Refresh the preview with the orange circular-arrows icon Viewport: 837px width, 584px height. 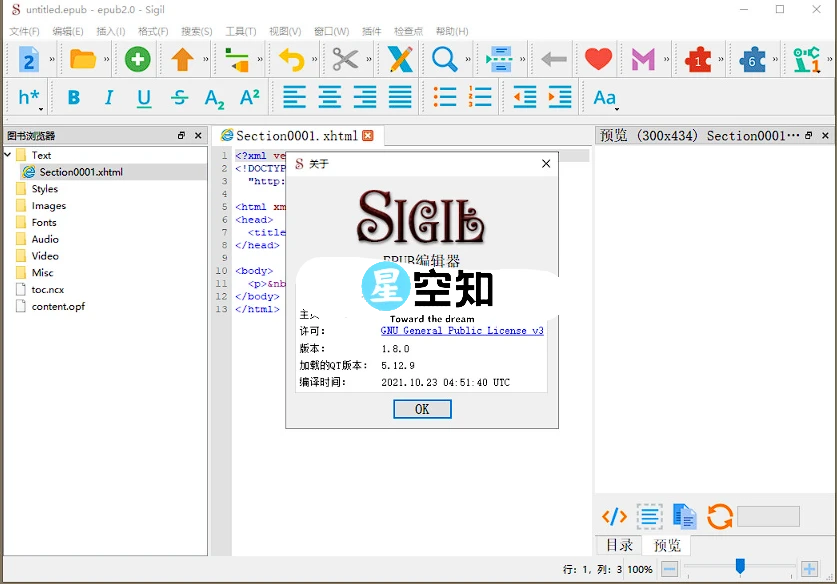[x=719, y=516]
